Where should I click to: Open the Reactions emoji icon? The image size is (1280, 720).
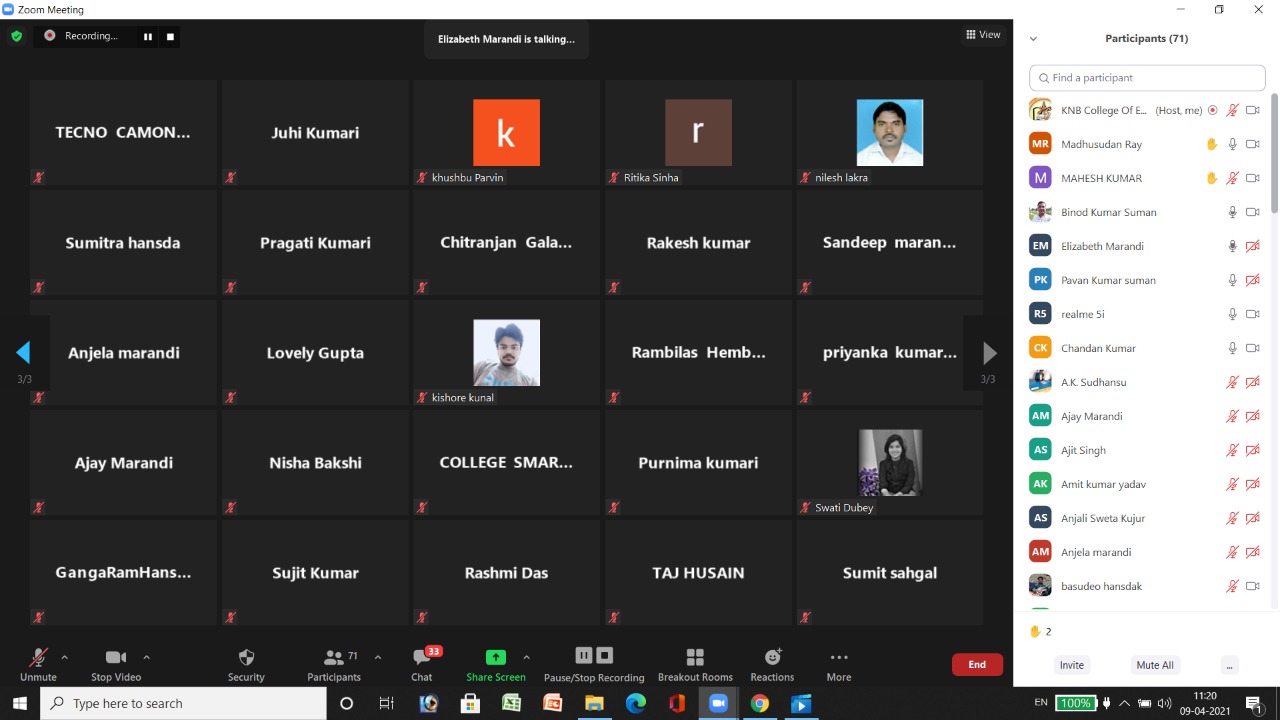(x=772, y=657)
